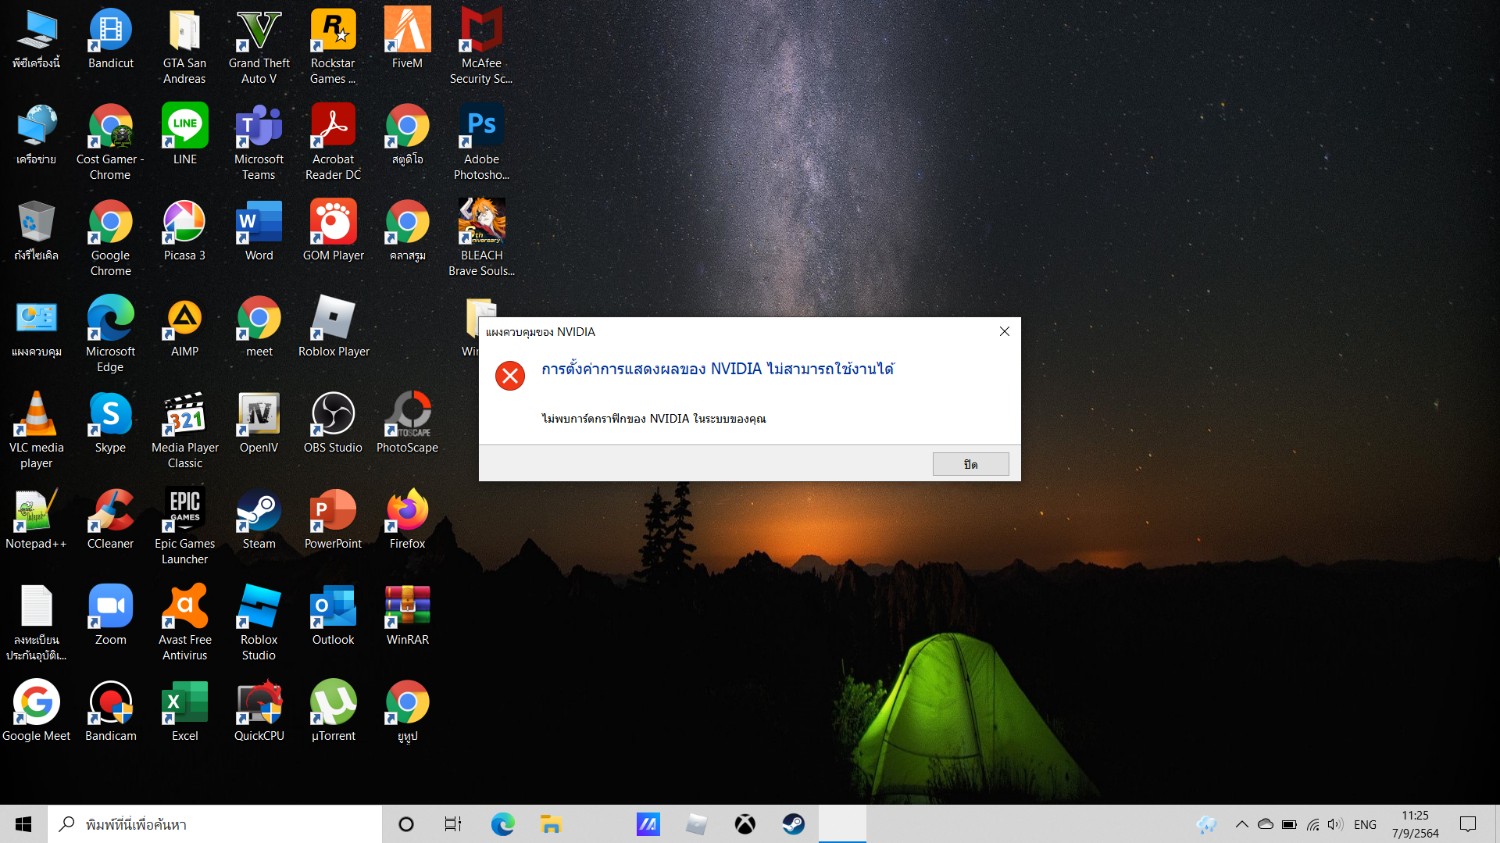
Task: Open the Google Chrome desktop shortcut
Action: (111, 238)
